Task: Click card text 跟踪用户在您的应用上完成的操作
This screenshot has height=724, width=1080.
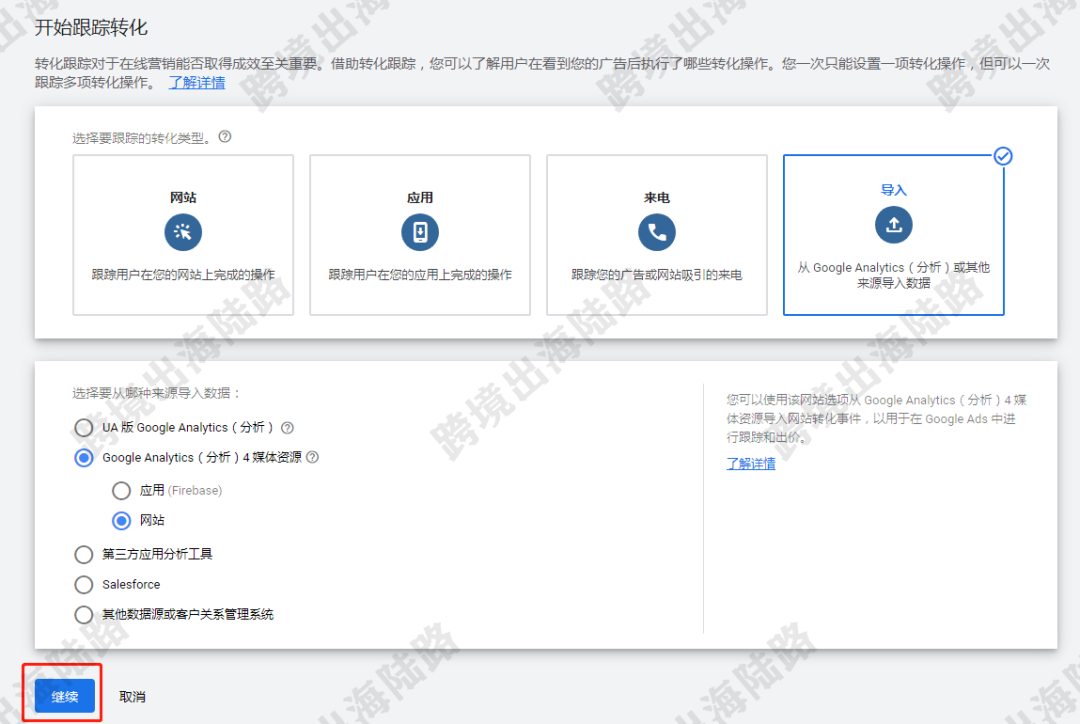Action: point(420,275)
